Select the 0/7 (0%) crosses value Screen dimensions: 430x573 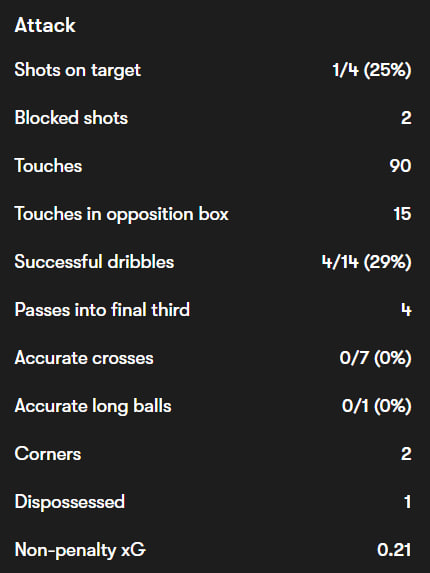click(x=376, y=358)
